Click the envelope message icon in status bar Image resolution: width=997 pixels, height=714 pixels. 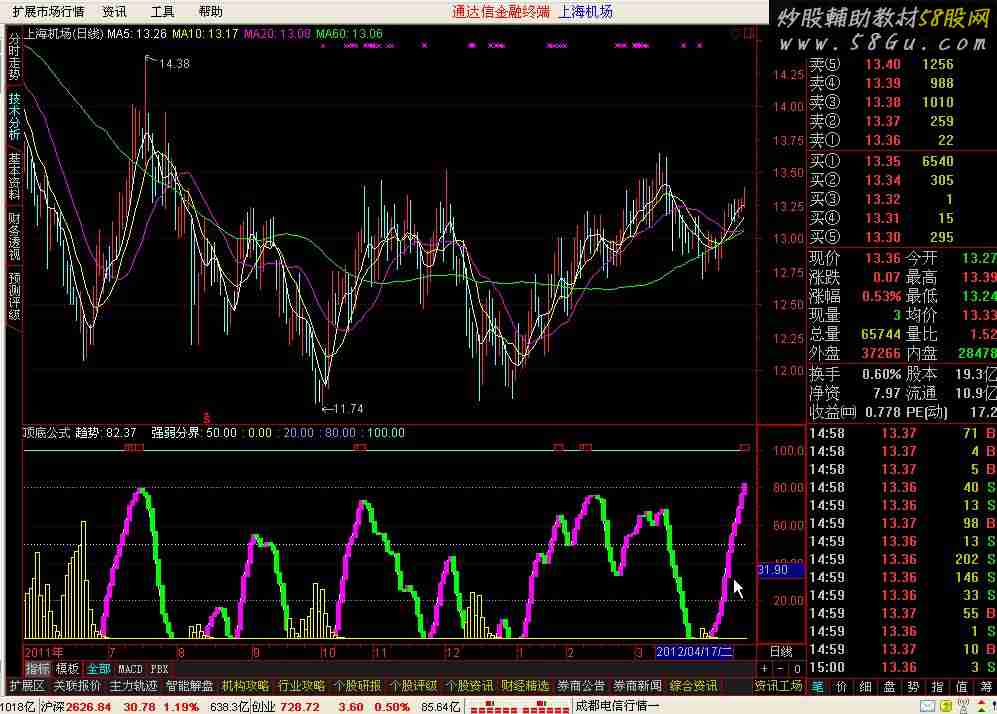tap(928, 706)
